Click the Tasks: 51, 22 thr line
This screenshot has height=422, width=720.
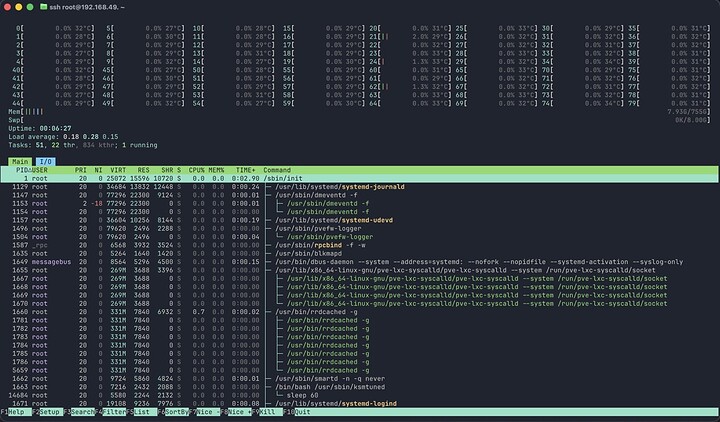point(83,145)
